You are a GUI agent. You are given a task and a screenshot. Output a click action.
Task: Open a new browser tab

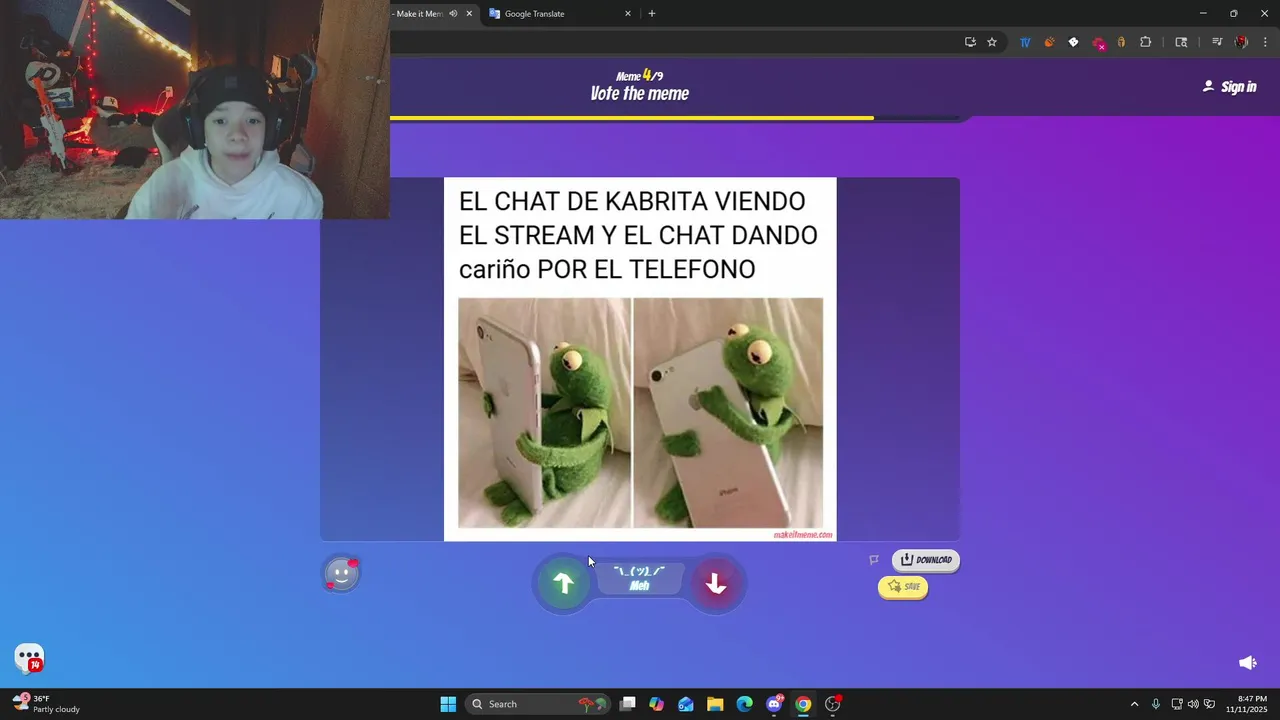pos(652,14)
